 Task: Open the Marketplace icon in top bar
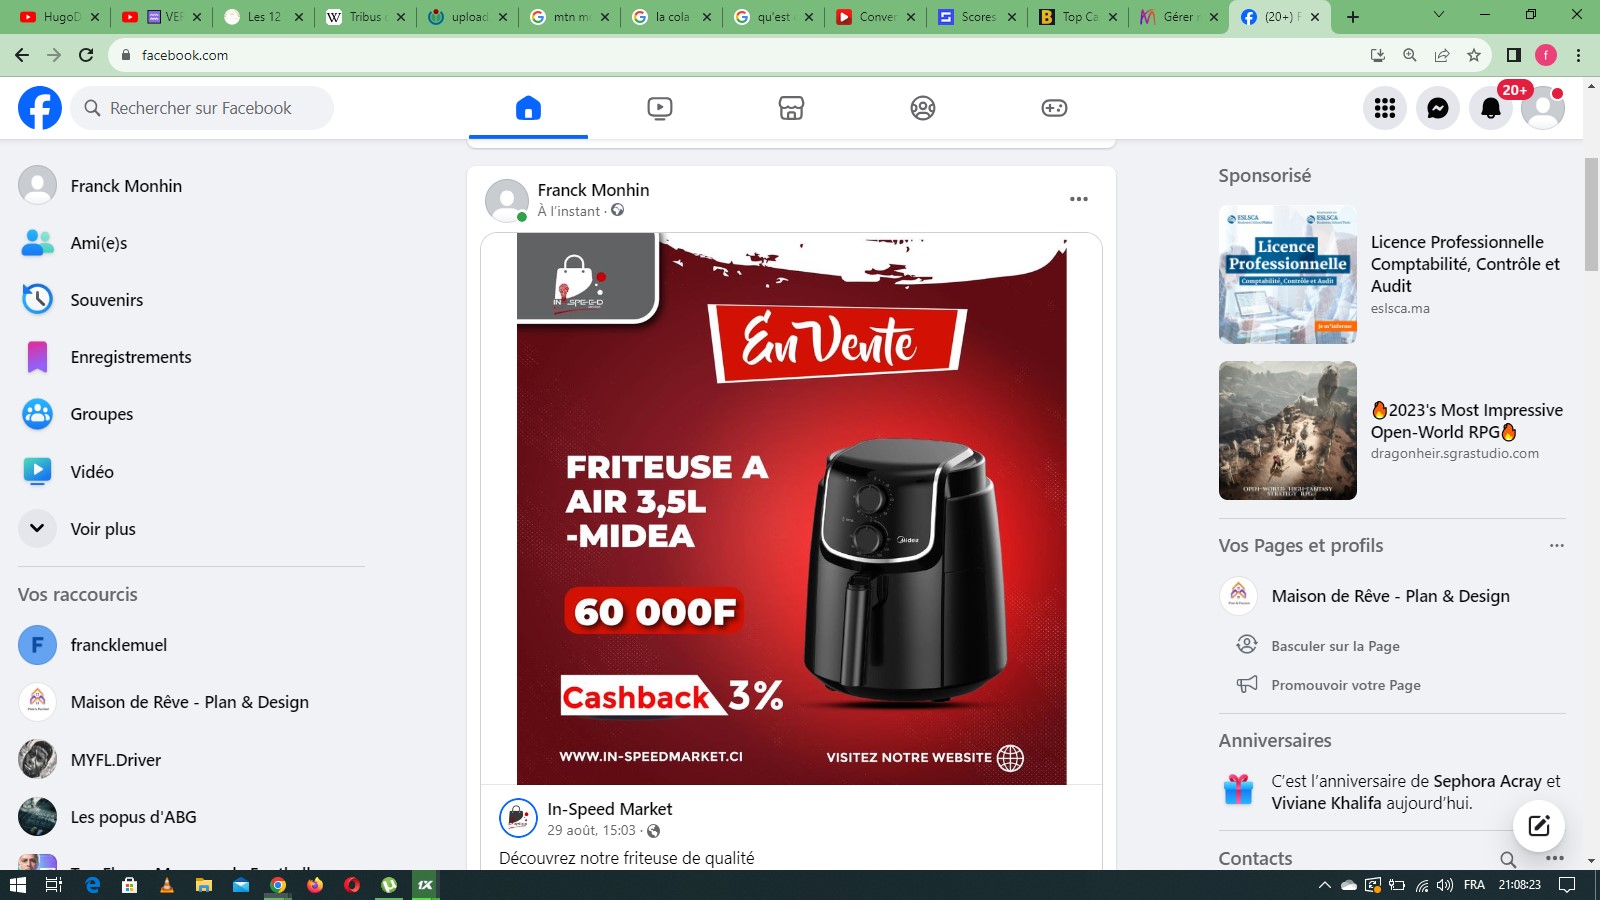[x=791, y=108]
